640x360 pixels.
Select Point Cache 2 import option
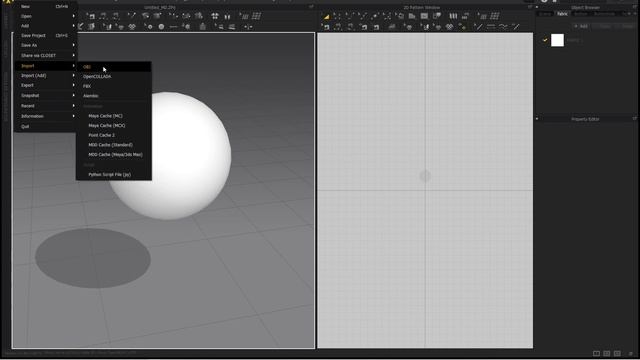(113, 135)
